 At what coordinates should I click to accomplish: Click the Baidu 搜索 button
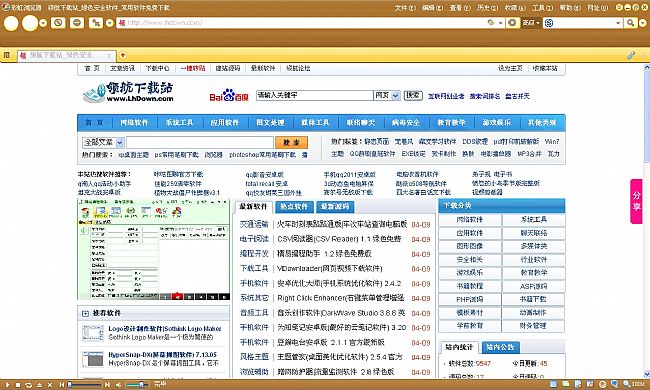tap(413, 95)
